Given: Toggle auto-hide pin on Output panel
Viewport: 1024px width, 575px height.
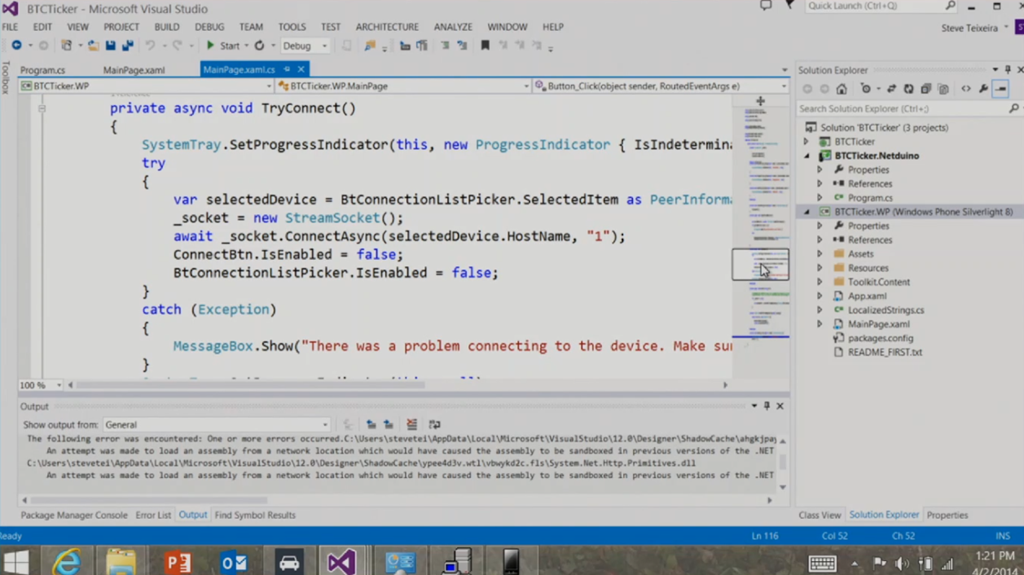Looking at the screenshot, I should 767,406.
